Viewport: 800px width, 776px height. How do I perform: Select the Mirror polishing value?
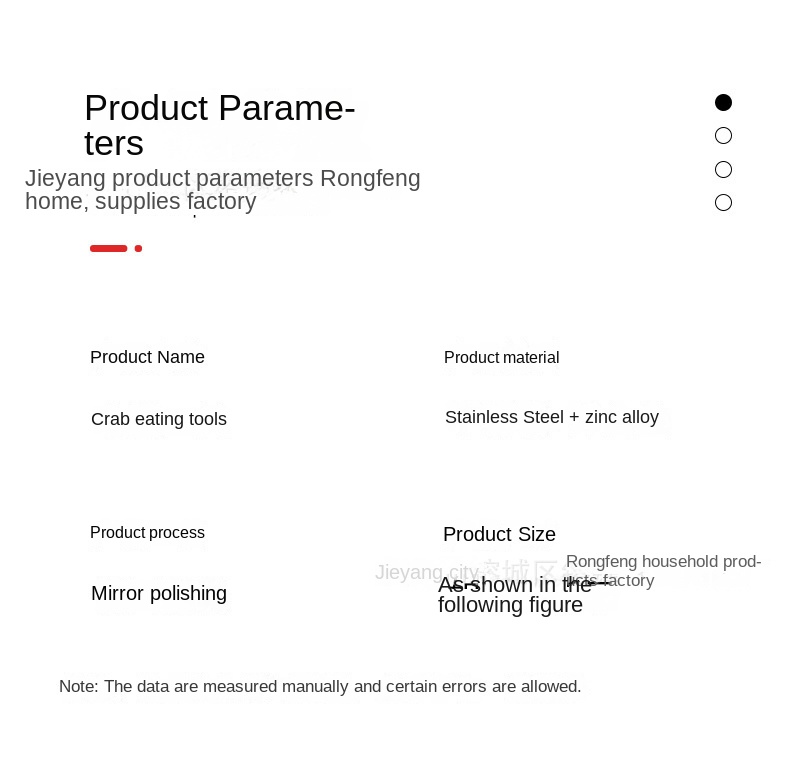point(159,593)
